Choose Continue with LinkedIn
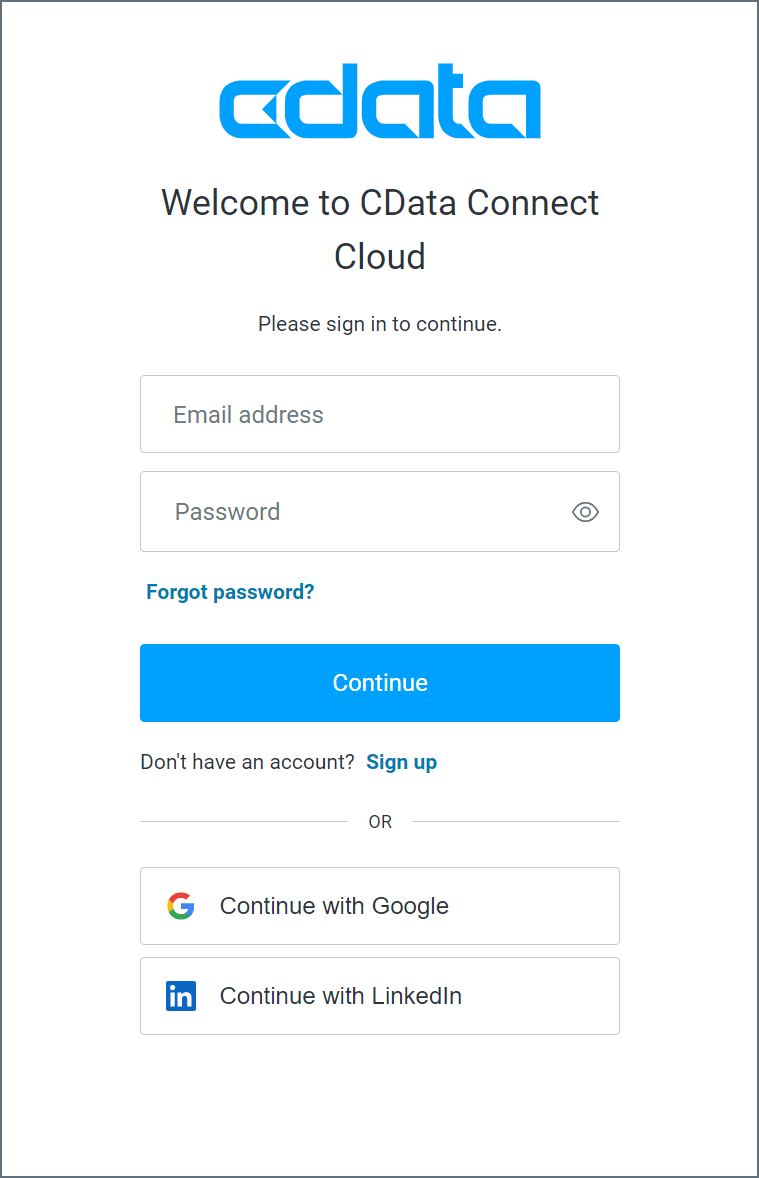Screen dimensions: 759x1178 pos(380,996)
